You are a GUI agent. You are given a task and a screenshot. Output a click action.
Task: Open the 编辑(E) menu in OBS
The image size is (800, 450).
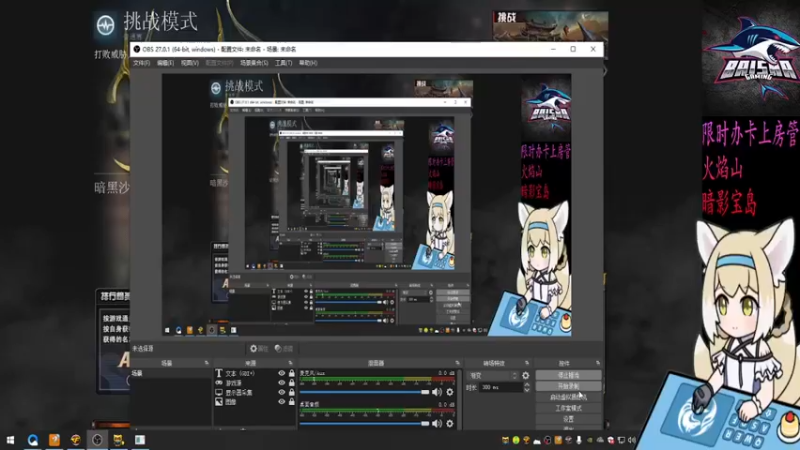(165, 63)
